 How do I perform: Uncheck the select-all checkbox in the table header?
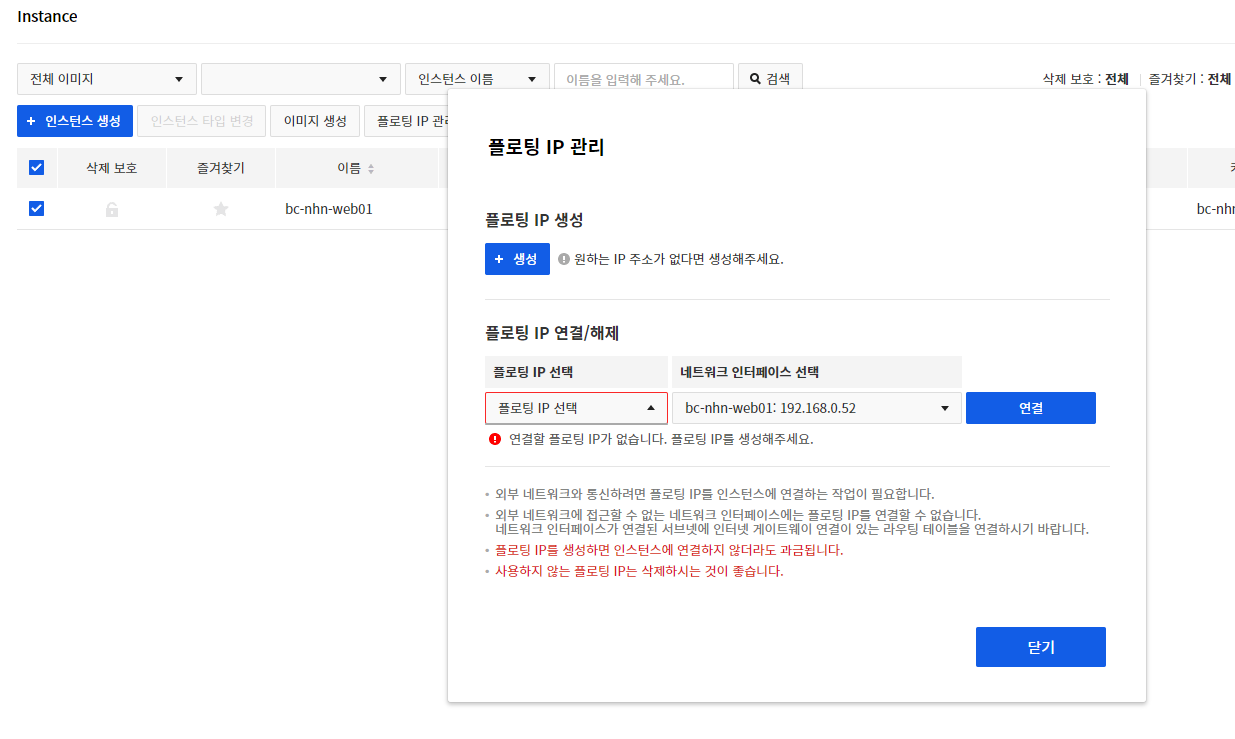36,167
